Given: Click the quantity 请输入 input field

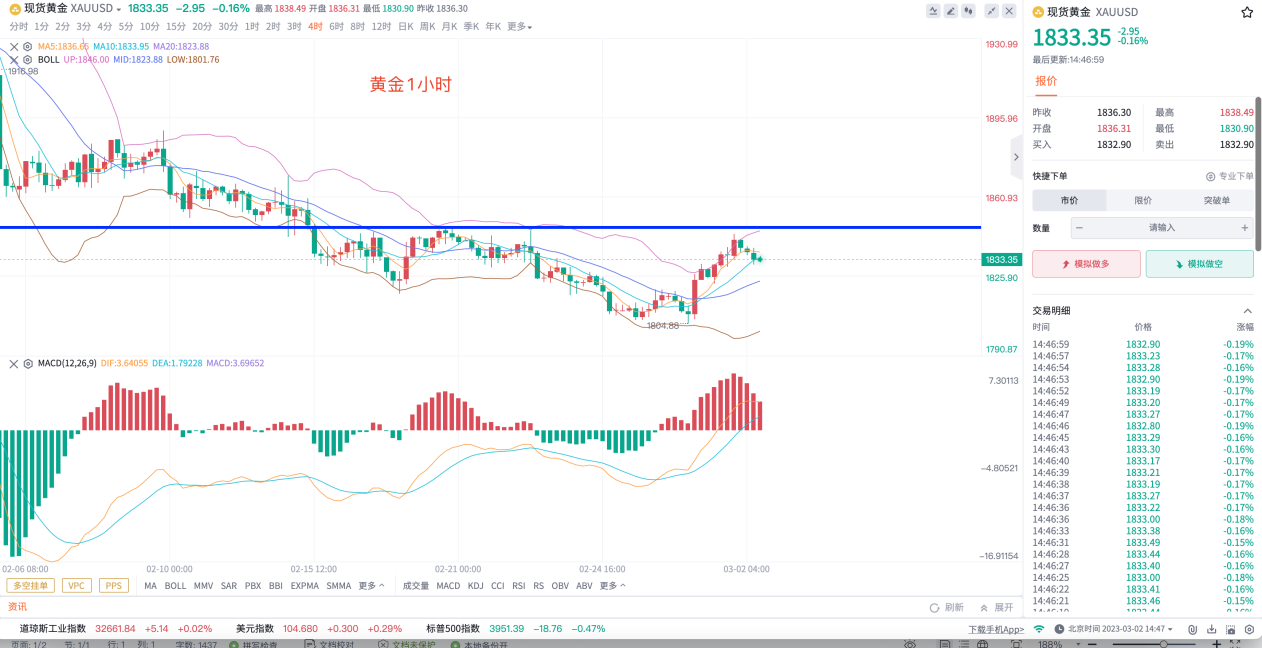Looking at the screenshot, I should [1162, 228].
